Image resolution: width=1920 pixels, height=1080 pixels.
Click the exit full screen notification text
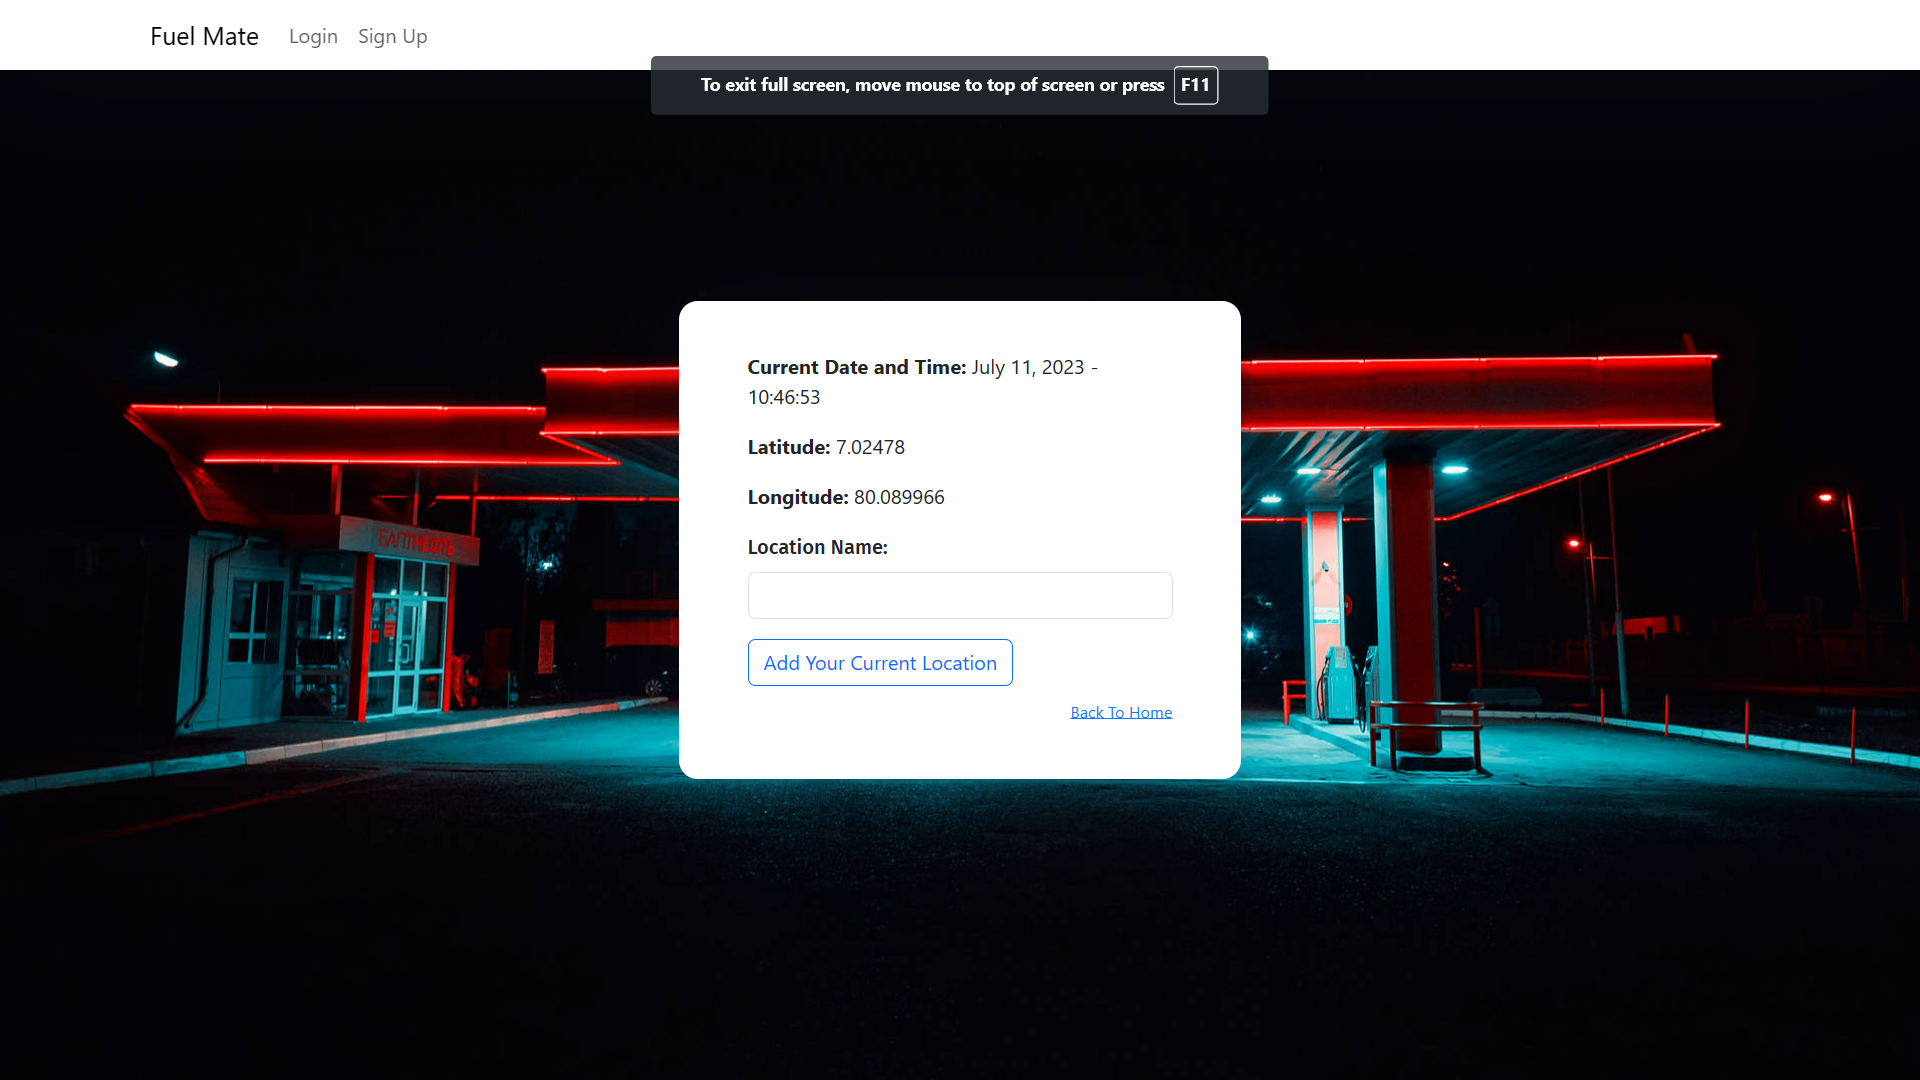point(931,85)
